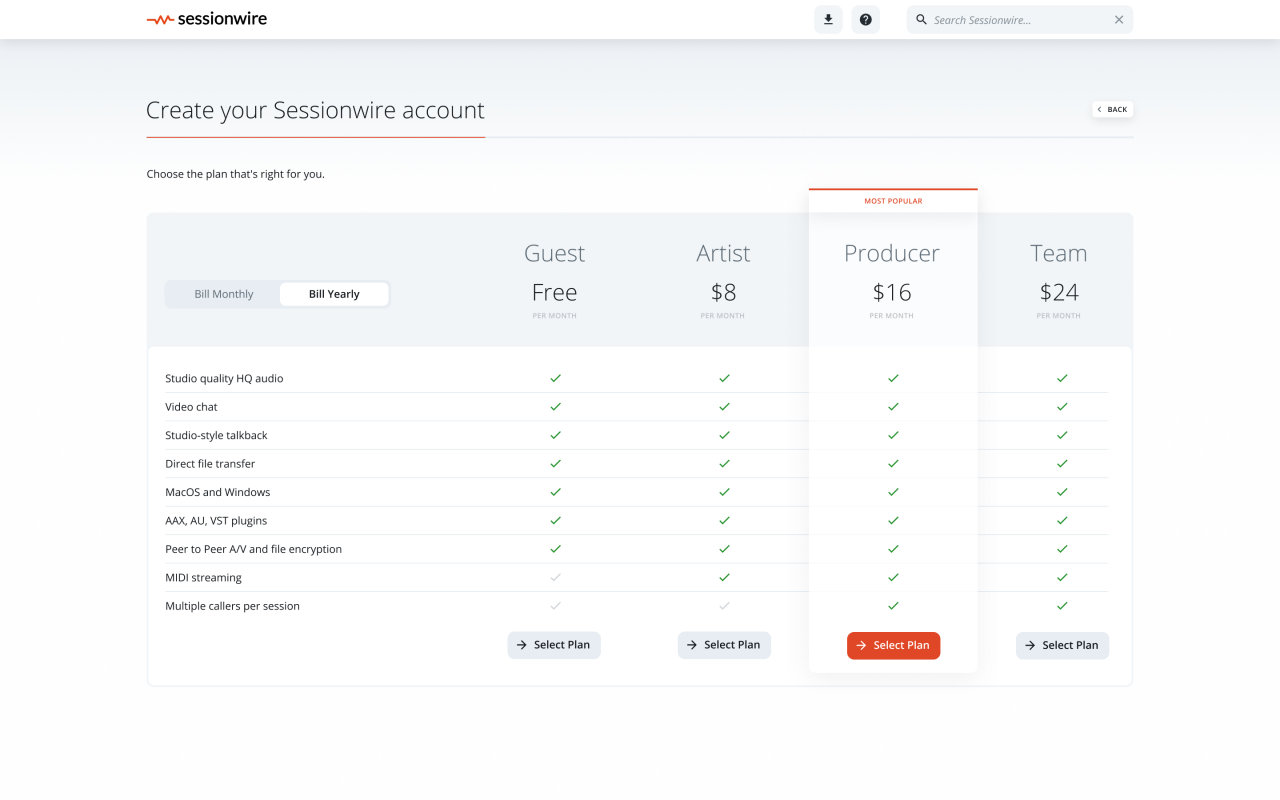The width and height of the screenshot is (1280, 800).
Task: Select Plan for the Artist tier
Action: (x=724, y=645)
